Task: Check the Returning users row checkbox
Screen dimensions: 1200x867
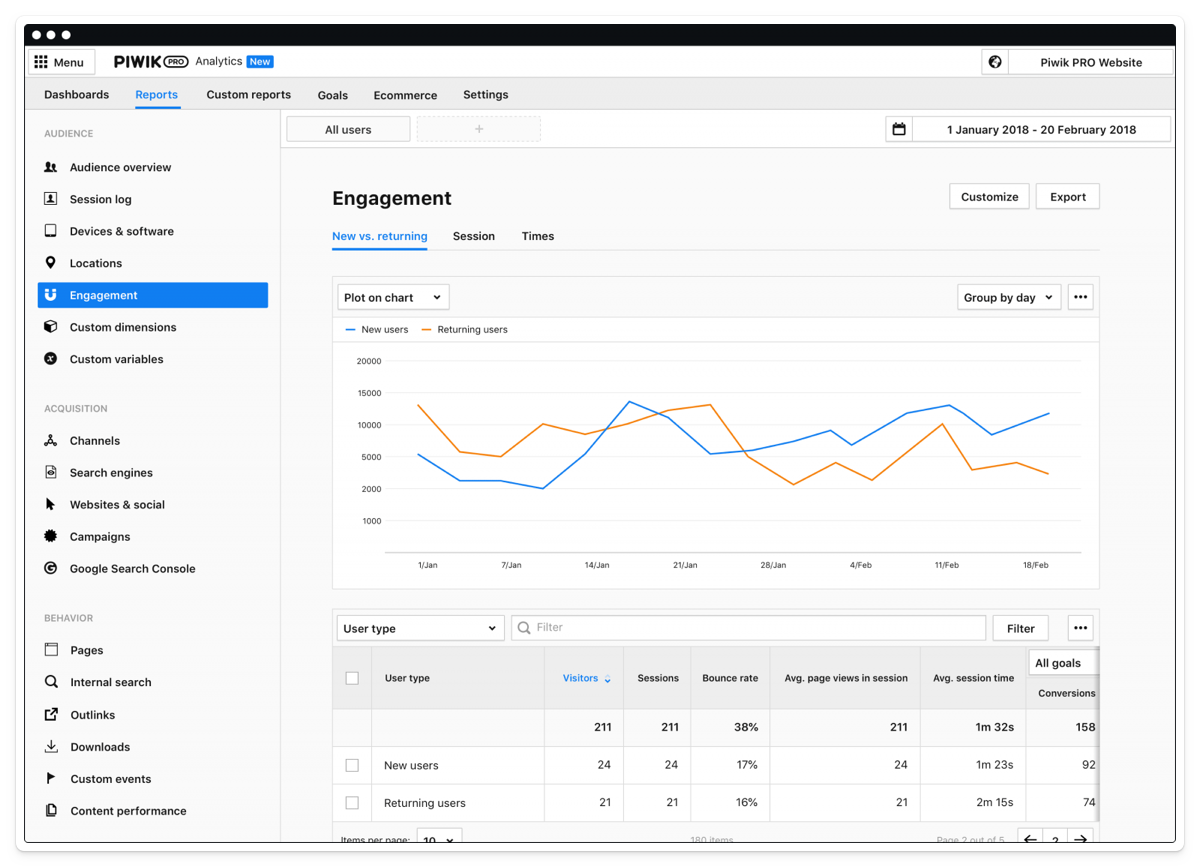Action: (352, 803)
